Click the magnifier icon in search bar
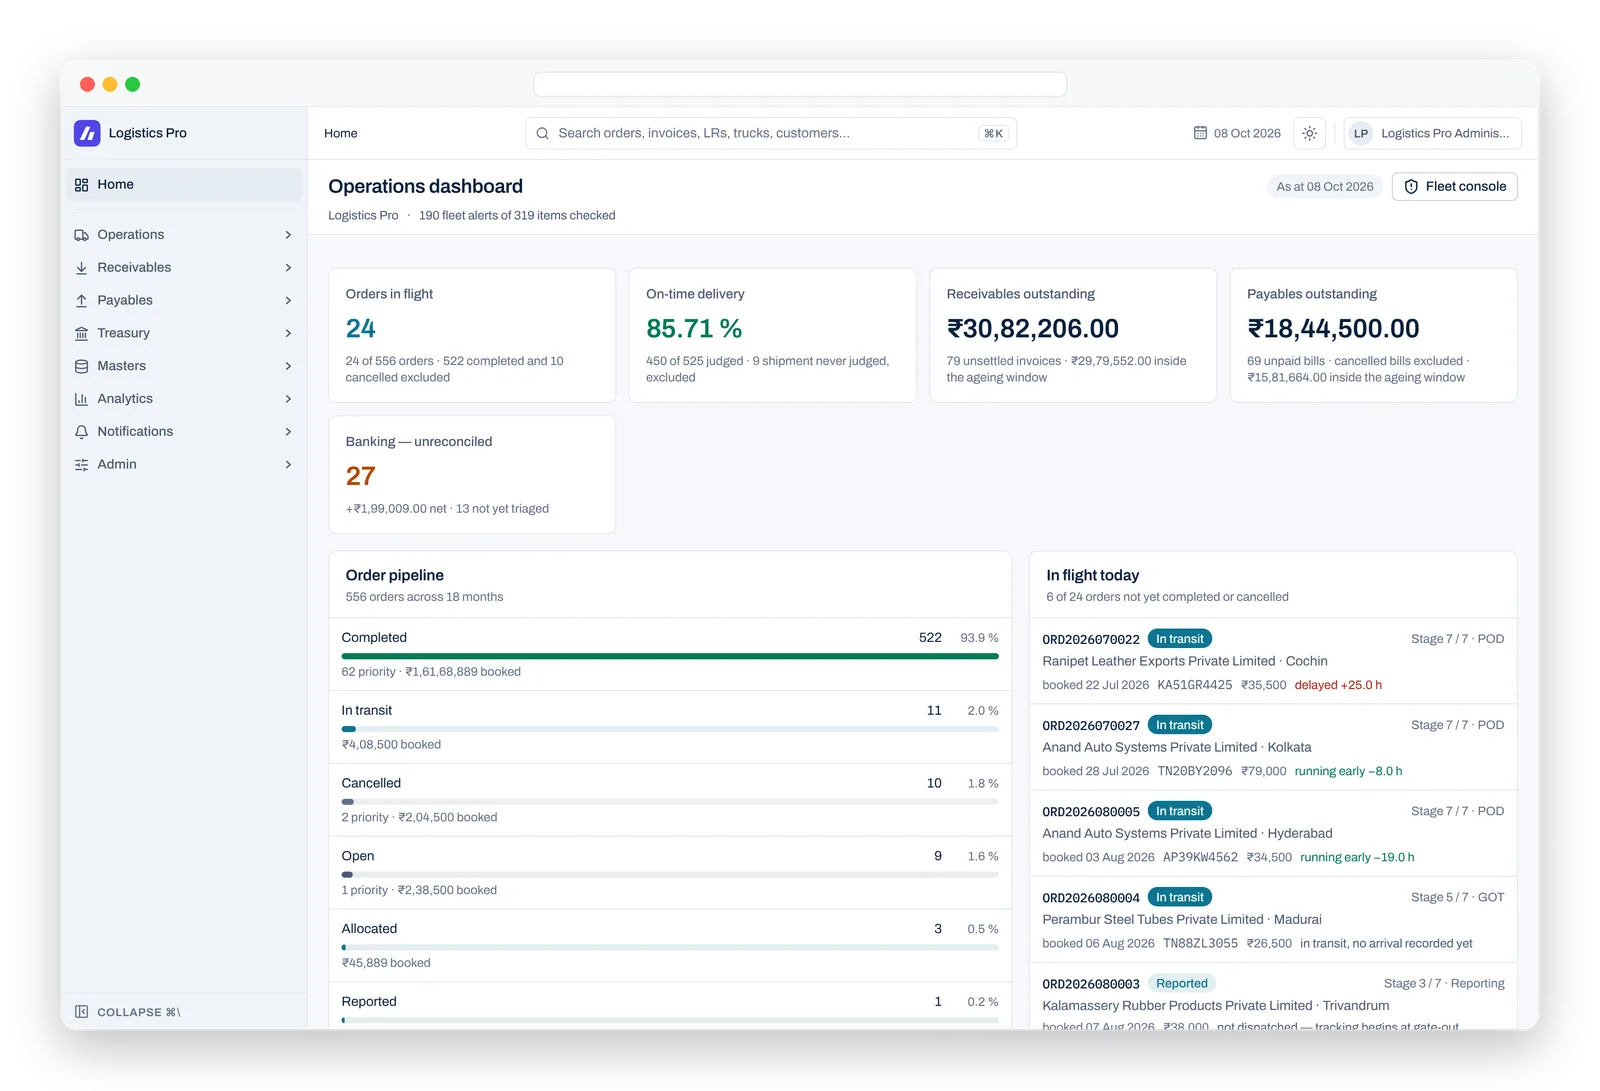The image size is (1600, 1091). (x=542, y=133)
